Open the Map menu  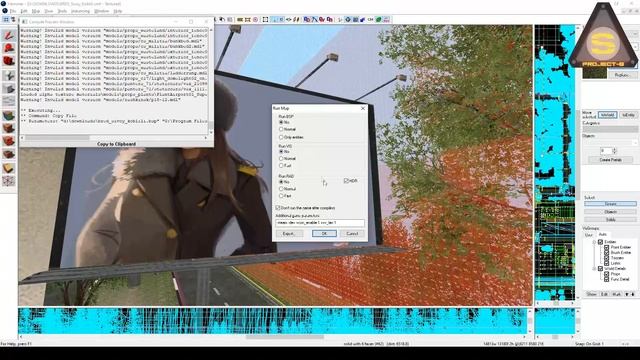click(x=36, y=11)
